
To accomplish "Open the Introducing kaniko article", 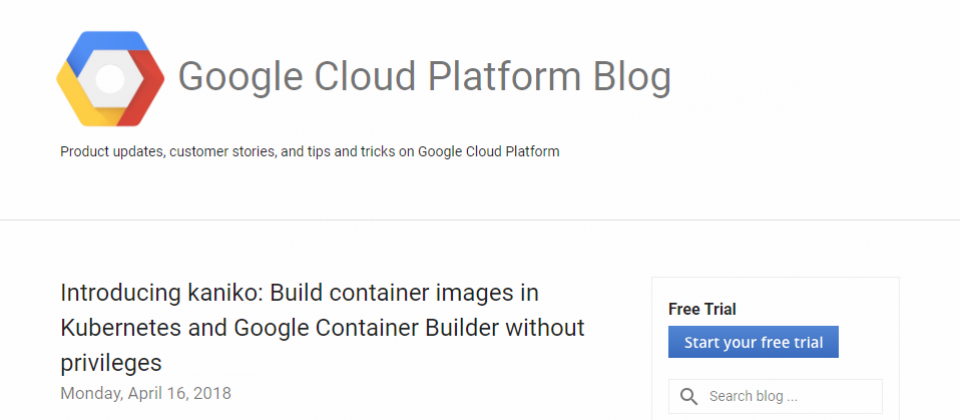I will coord(323,328).
